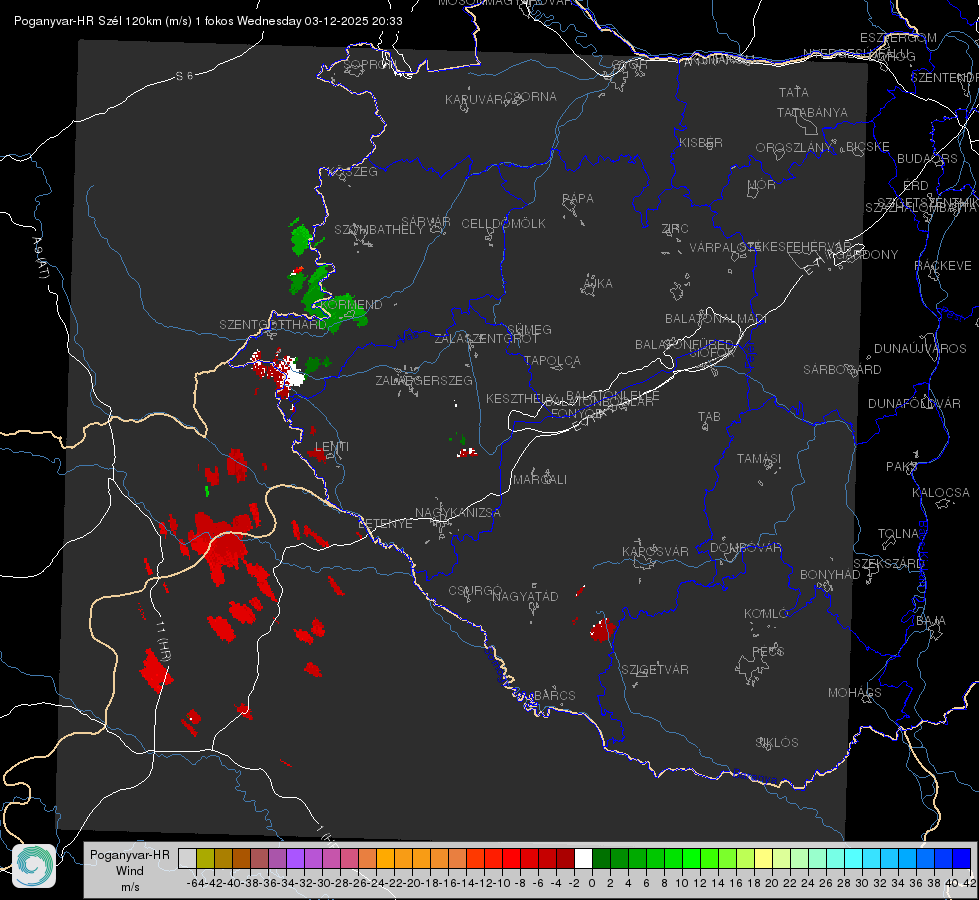Click the 'TAPOLCA' city label

point(553,360)
